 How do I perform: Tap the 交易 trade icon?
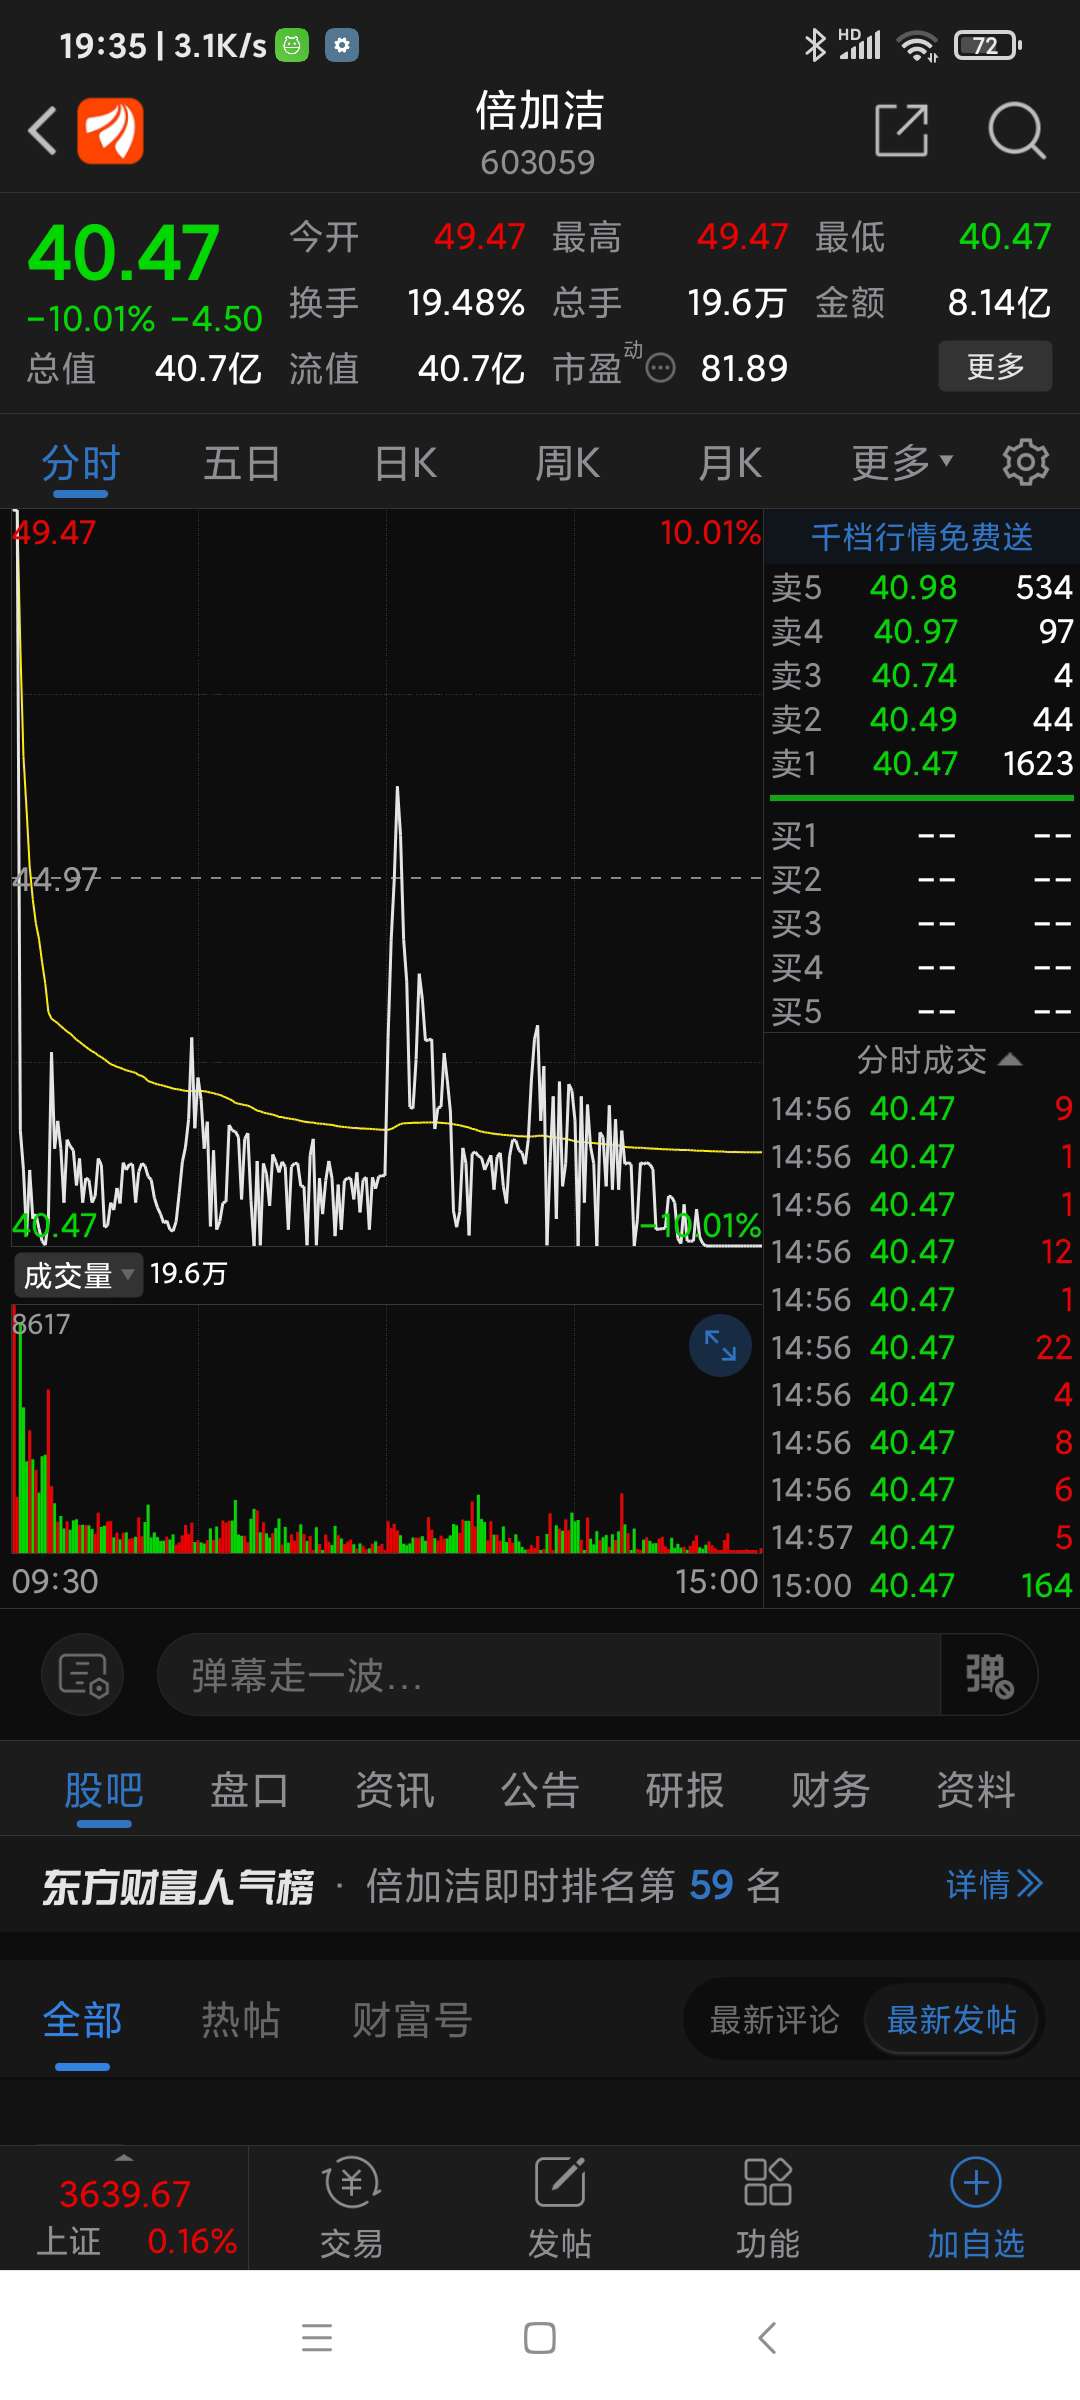click(x=351, y=2208)
